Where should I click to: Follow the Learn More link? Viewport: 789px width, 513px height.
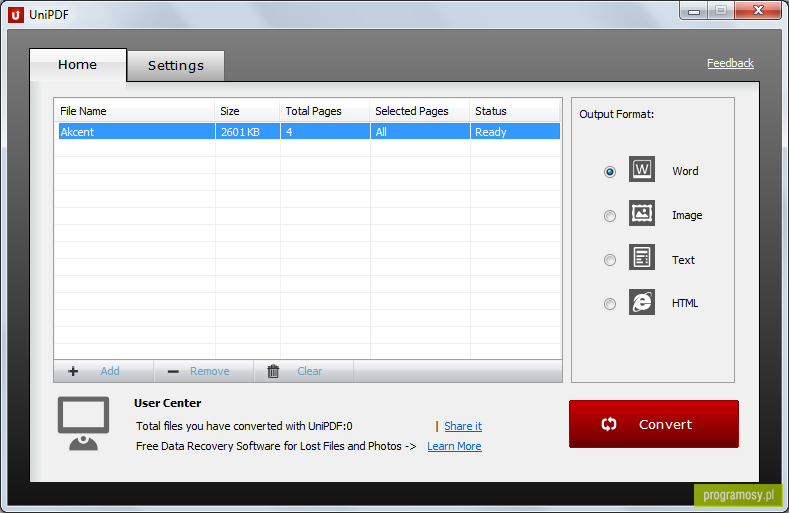click(454, 446)
